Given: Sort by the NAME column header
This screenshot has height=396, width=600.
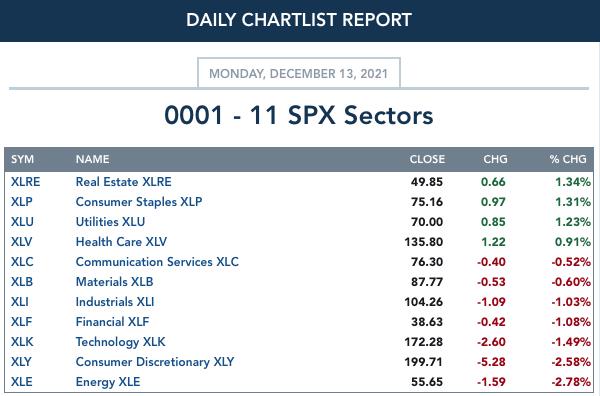Looking at the screenshot, I should (92, 159).
